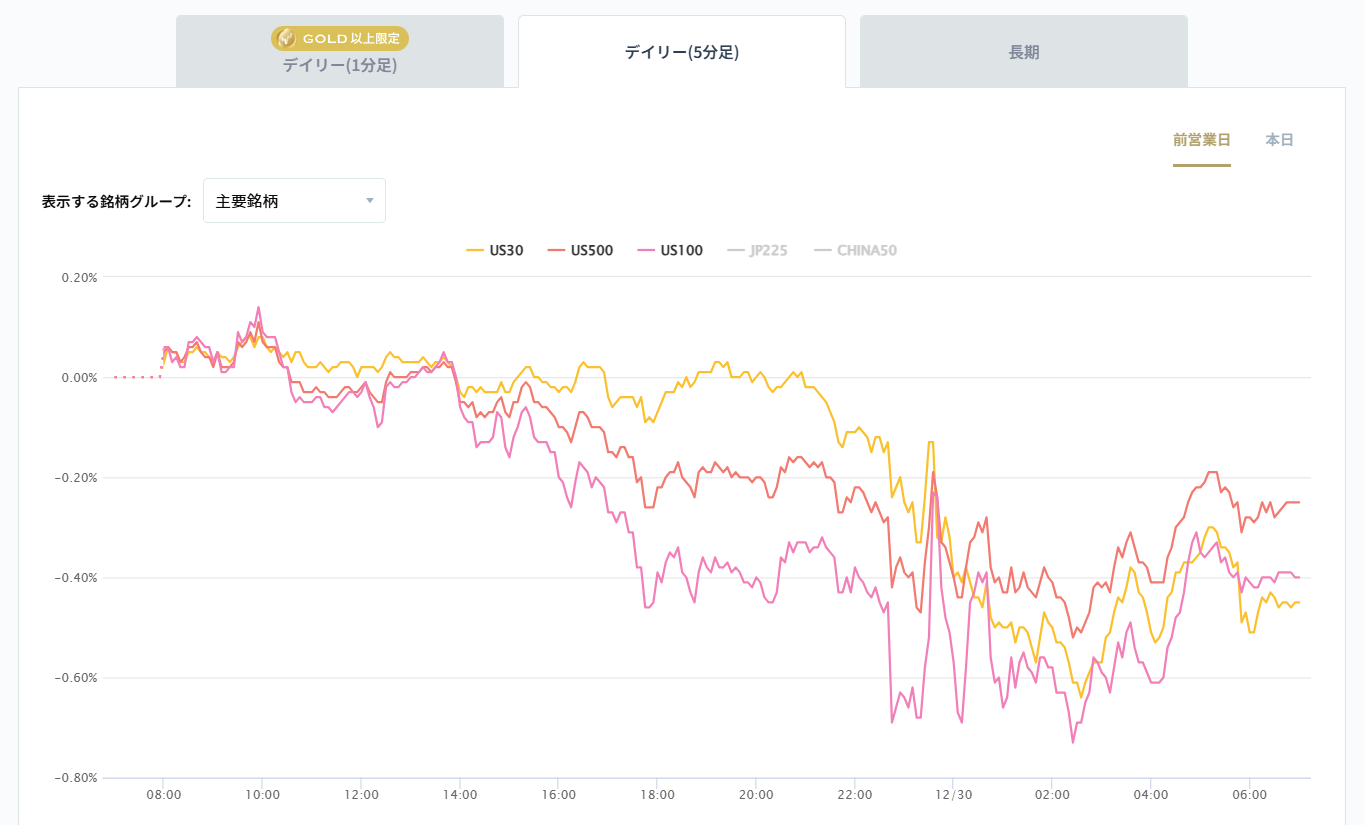Viewport: 1365px width, 825px height.
Task: Toggle US500 series visibility
Action: tap(592, 250)
